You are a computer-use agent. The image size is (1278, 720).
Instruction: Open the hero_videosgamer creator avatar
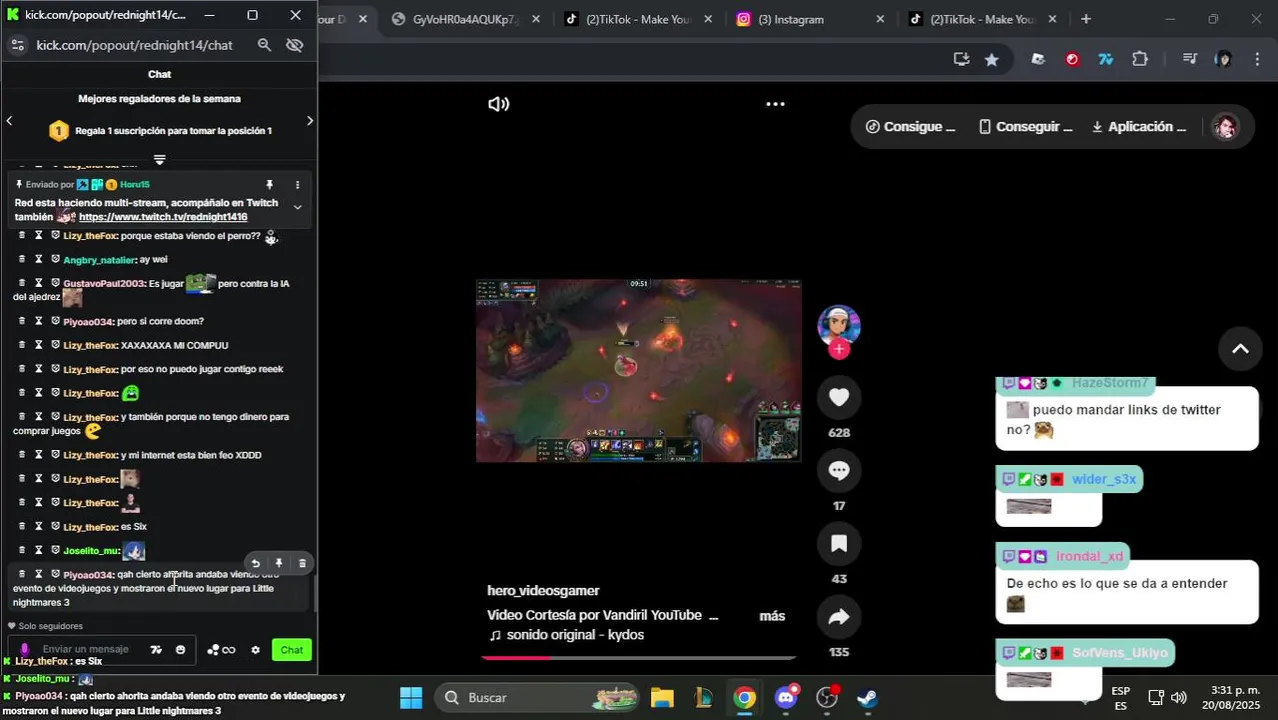click(839, 325)
